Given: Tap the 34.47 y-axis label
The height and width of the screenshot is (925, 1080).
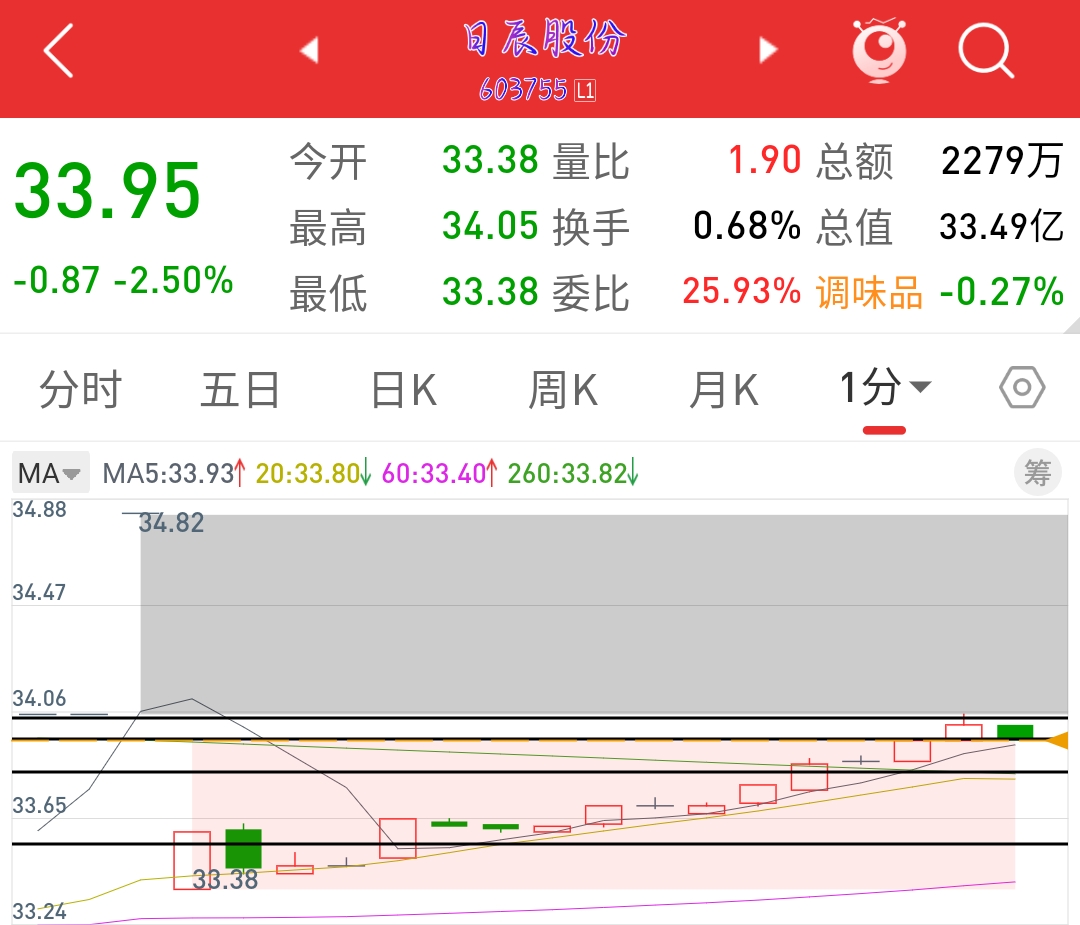Looking at the screenshot, I should (x=39, y=592).
